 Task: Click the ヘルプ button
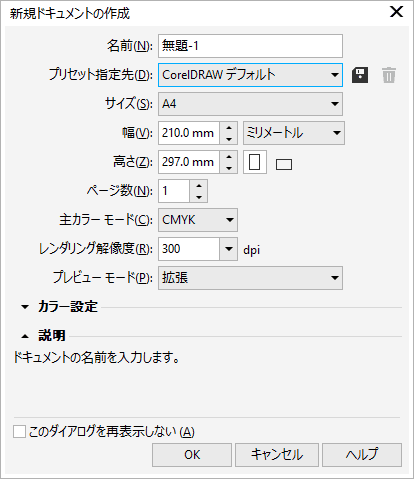tap(362, 455)
